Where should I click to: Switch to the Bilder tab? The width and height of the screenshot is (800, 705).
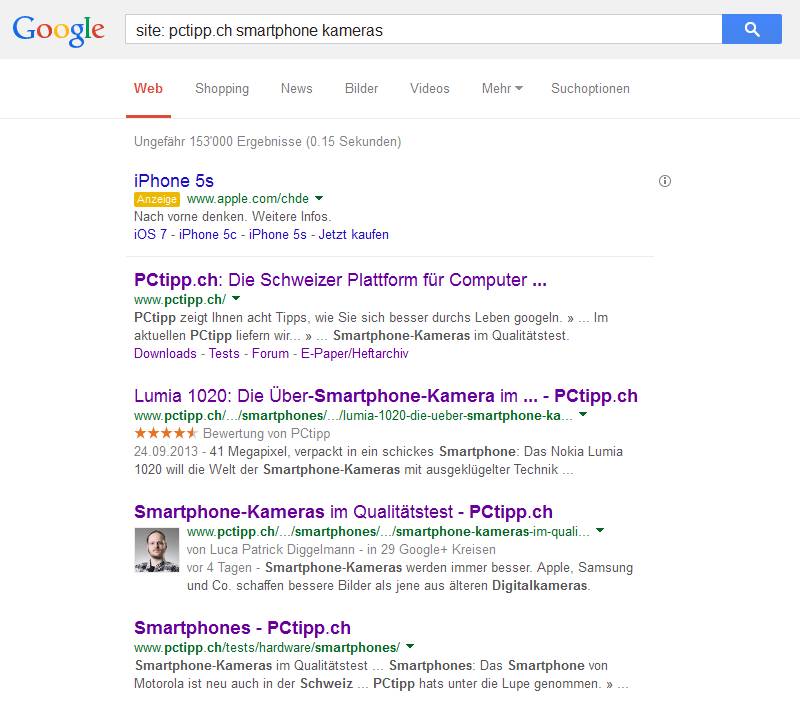tap(361, 88)
